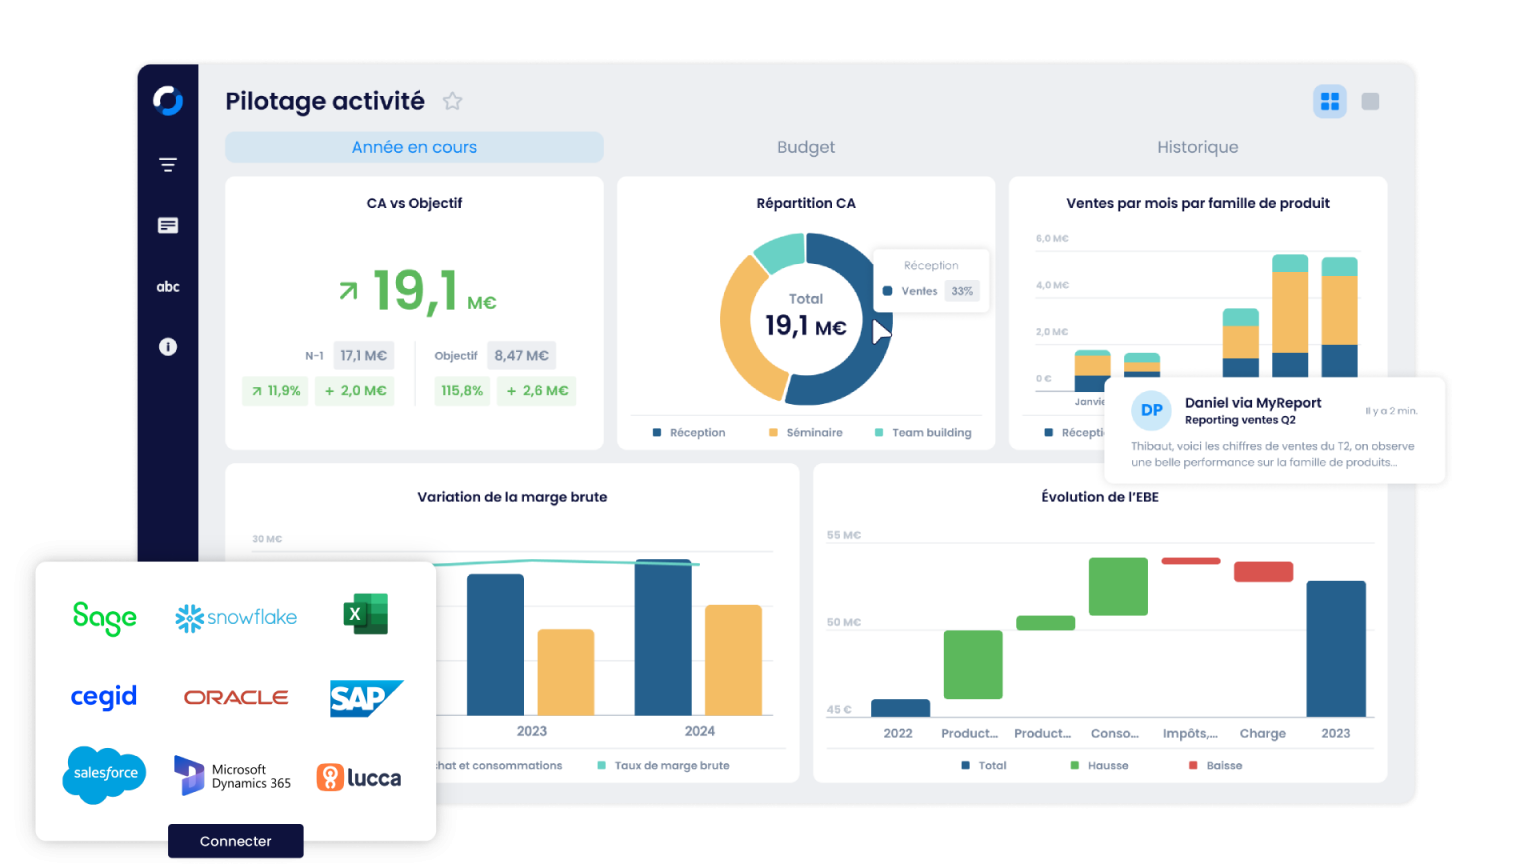Image resolution: width=1536 pixels, height=864 pixels.
Task: Open the filter icon in sidebar
Action: [x=168, y=165]
